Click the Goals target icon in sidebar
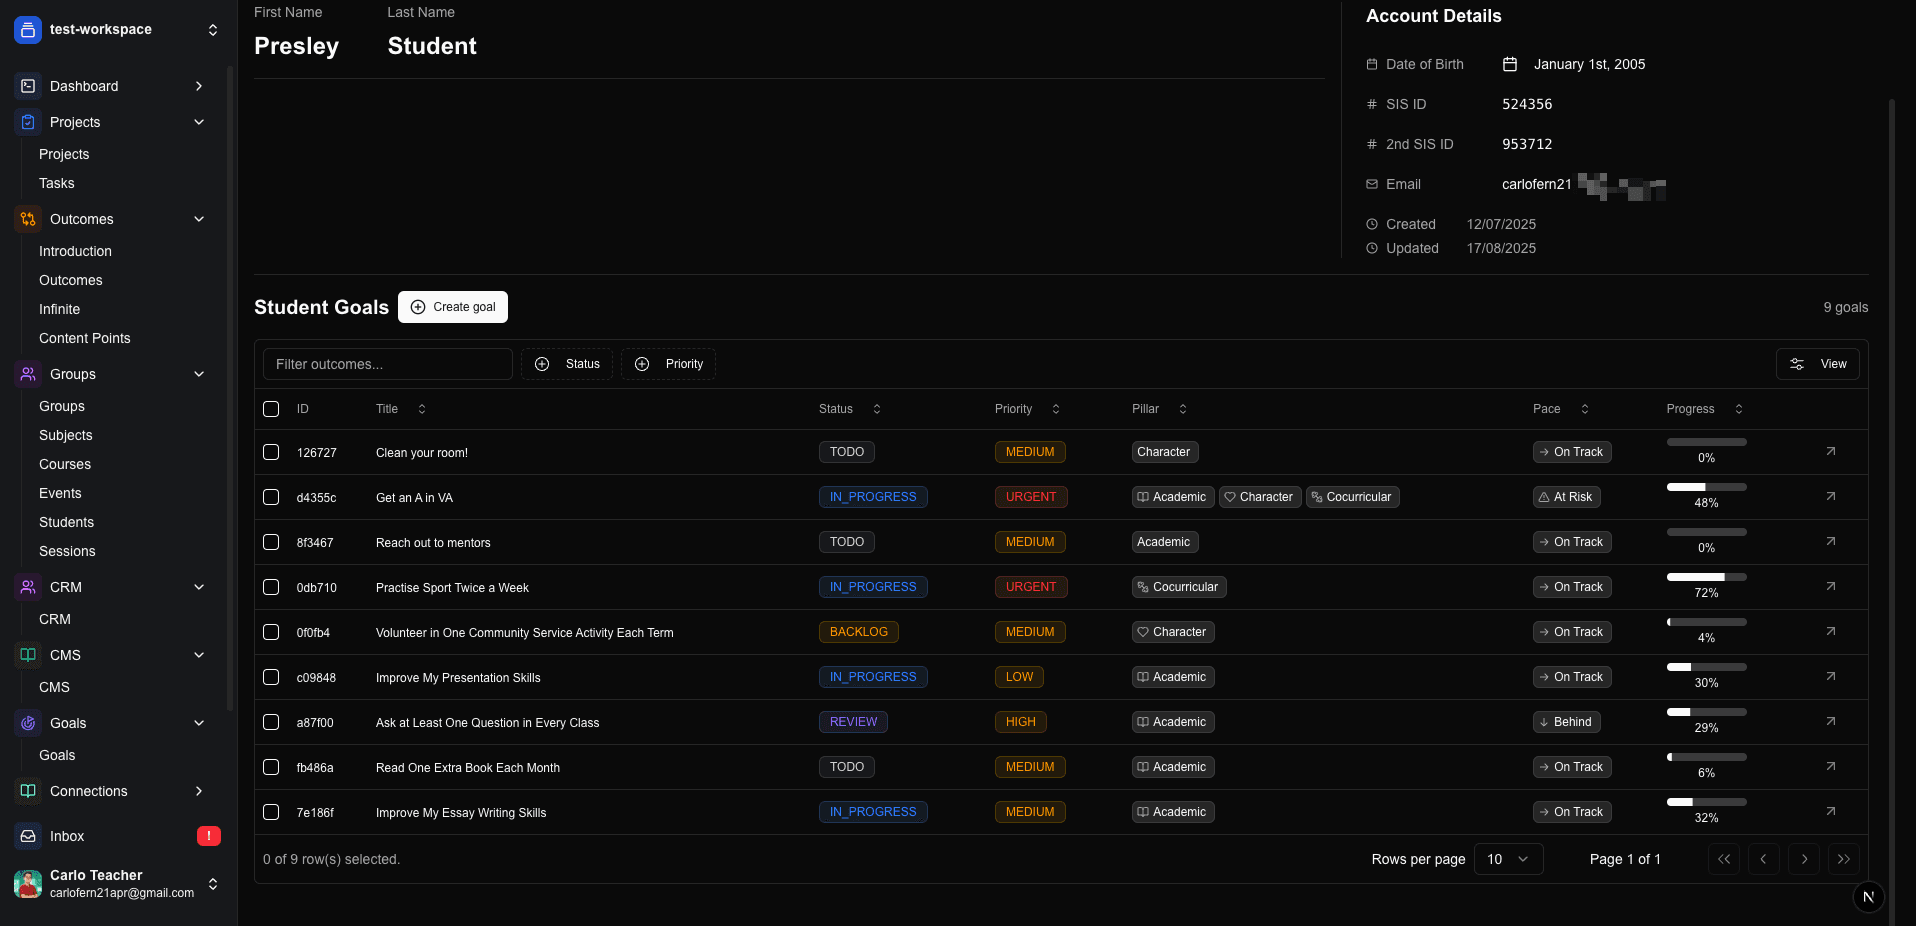 28,723
